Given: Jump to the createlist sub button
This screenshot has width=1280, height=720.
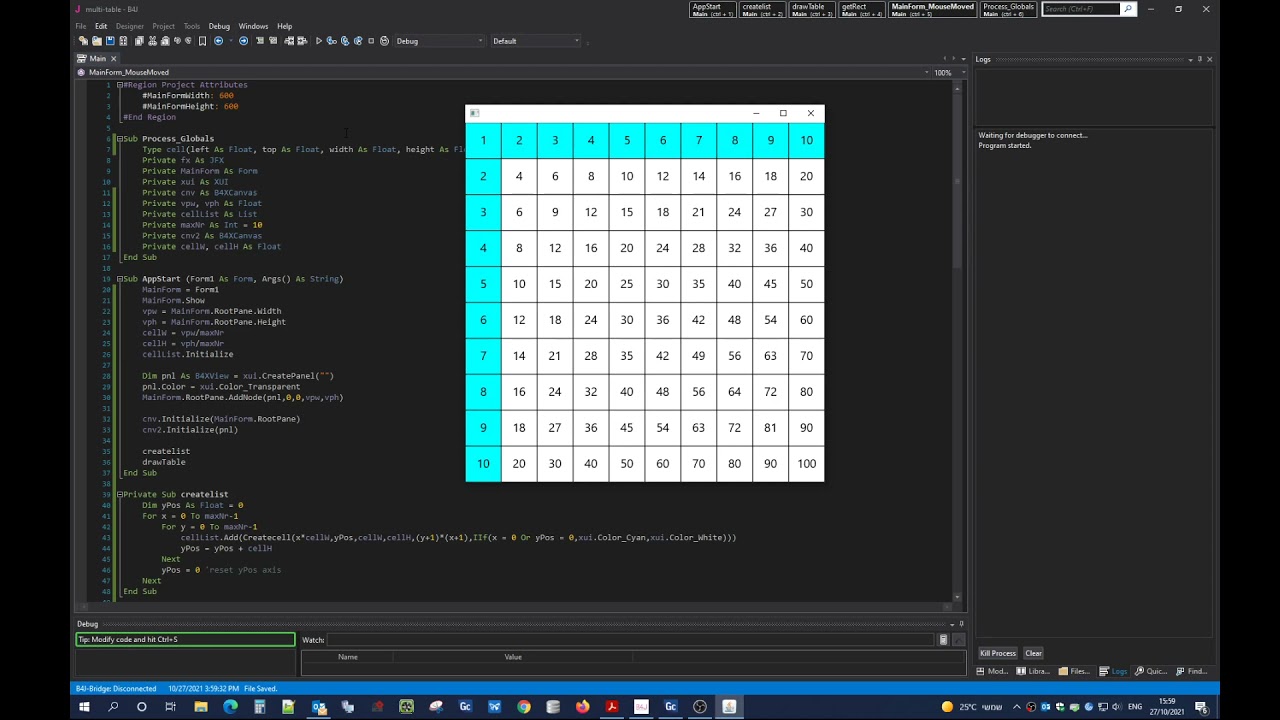Looking at the screenshot, I should (x=762, y=10).
